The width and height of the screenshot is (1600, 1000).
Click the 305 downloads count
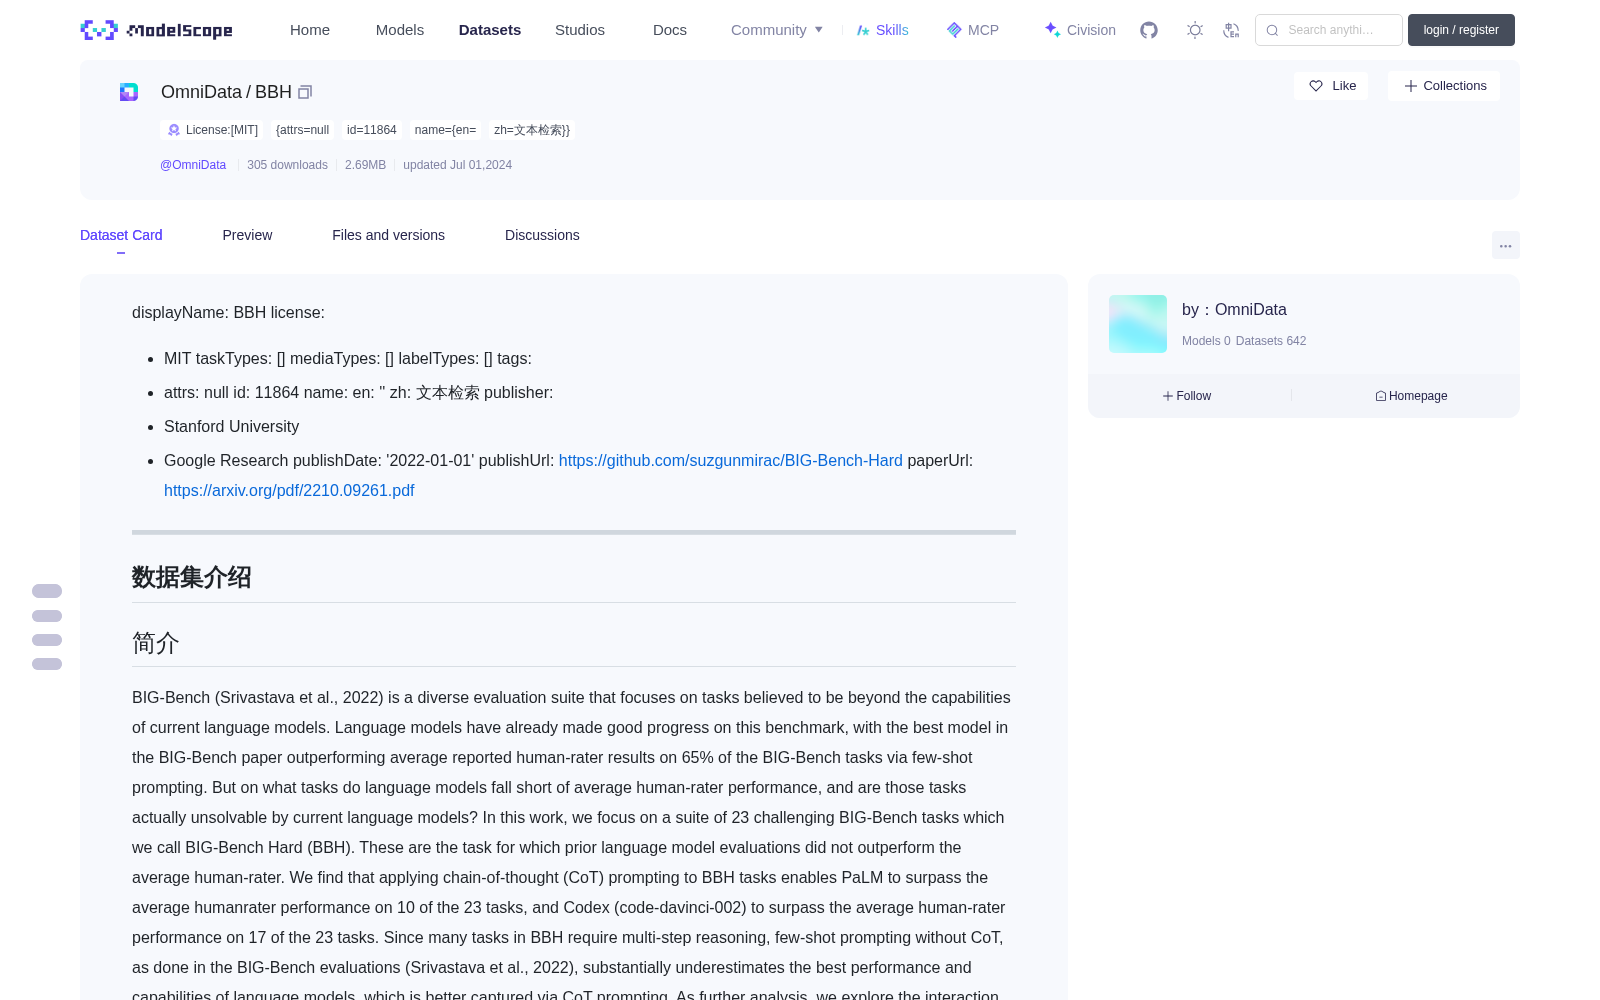point(287,165)
